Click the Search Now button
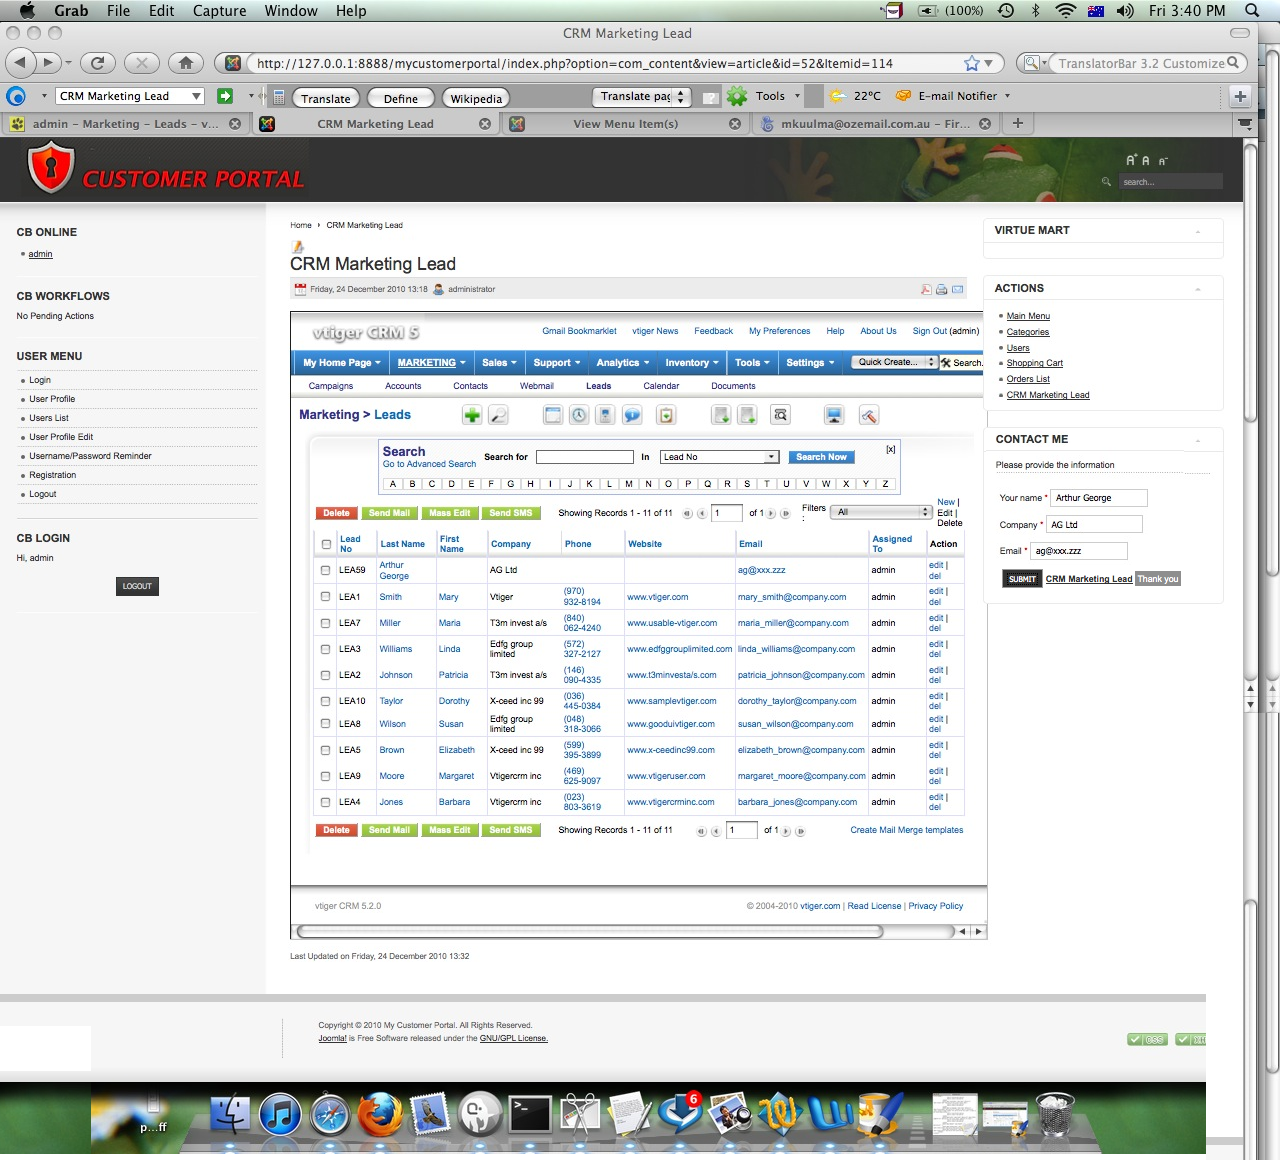The height and width of the screenshot is (1160, 1280). (x=821, y=457)
